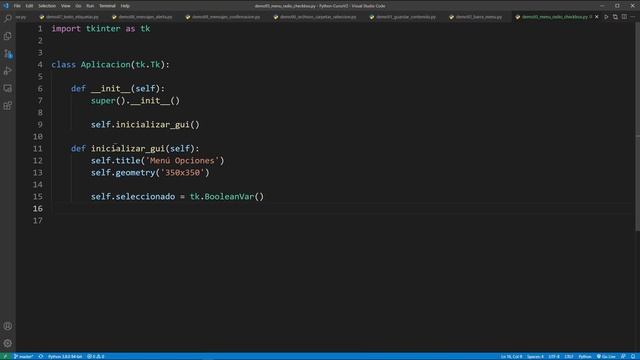Viewport: 640px width, 360px height.
Task: Click the 'self.inicializar_gui()' call on line 9
Action: [145, 124]
